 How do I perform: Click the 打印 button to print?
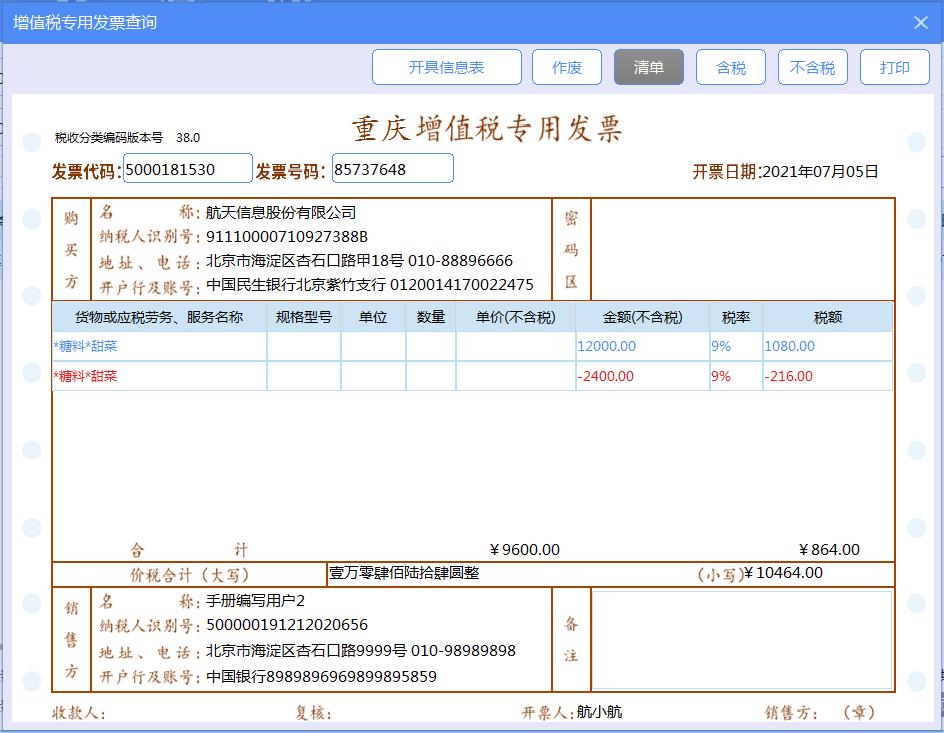(894, 67)
